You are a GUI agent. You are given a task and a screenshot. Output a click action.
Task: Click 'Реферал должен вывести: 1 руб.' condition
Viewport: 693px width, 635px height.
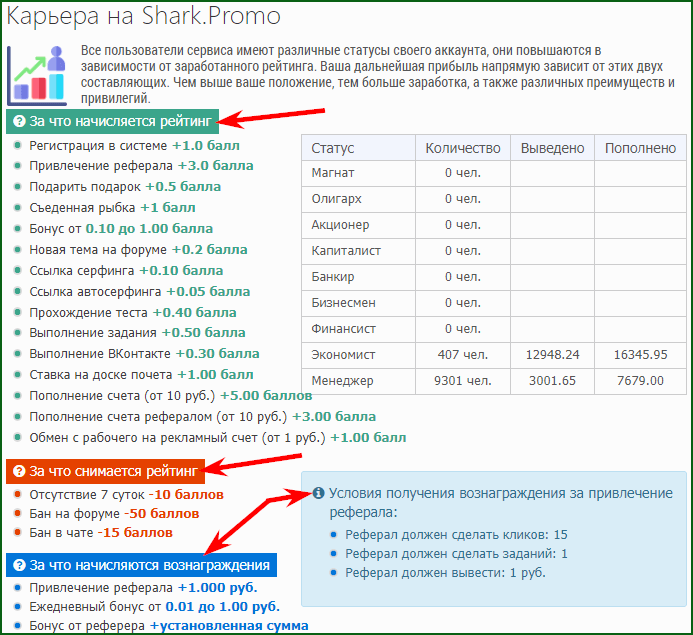pyautogui.click(x=446, y=574)
